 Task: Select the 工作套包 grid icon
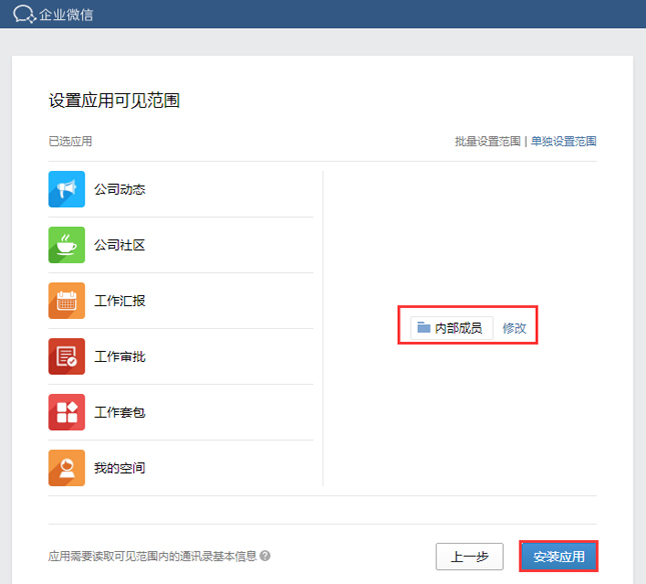click(66, 412)
